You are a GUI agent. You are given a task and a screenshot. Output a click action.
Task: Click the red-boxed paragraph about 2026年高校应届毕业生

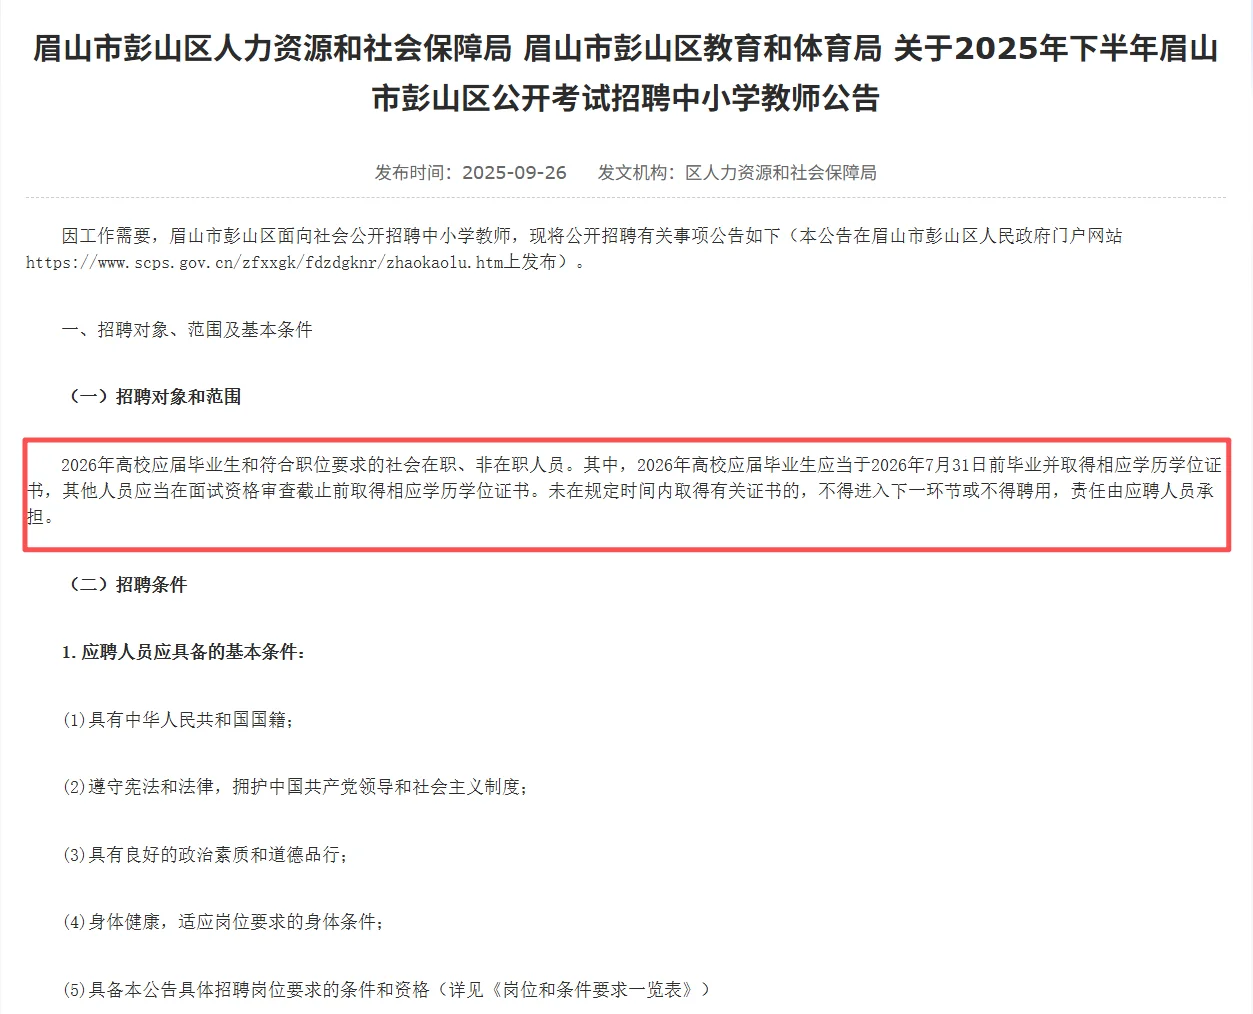coord(624,491)
